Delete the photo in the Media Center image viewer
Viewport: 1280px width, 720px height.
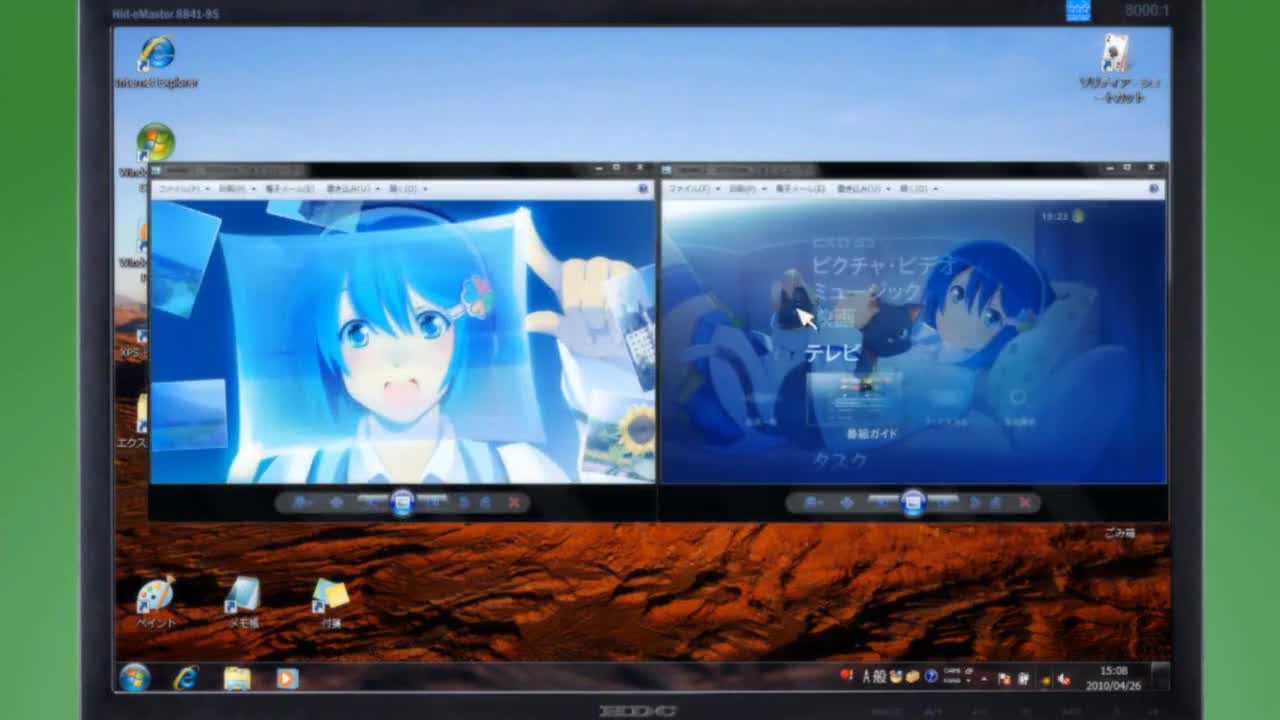[1024, 502]
